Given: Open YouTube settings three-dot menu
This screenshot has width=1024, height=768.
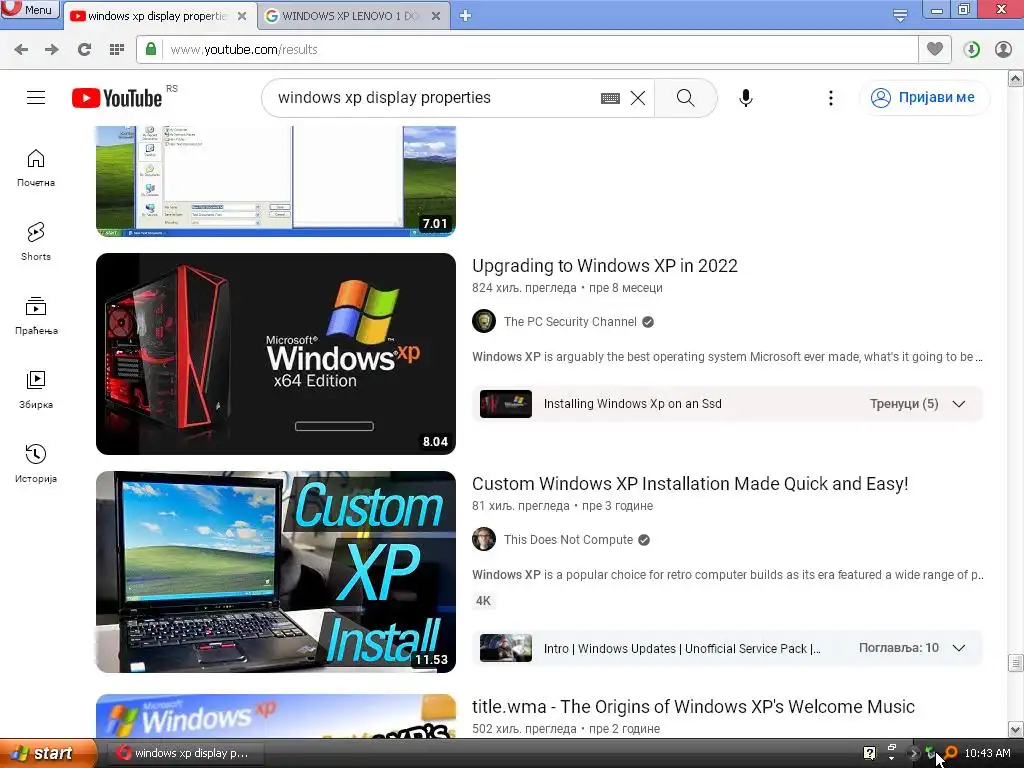Looking at the screenshot, I should pos(831,98).
